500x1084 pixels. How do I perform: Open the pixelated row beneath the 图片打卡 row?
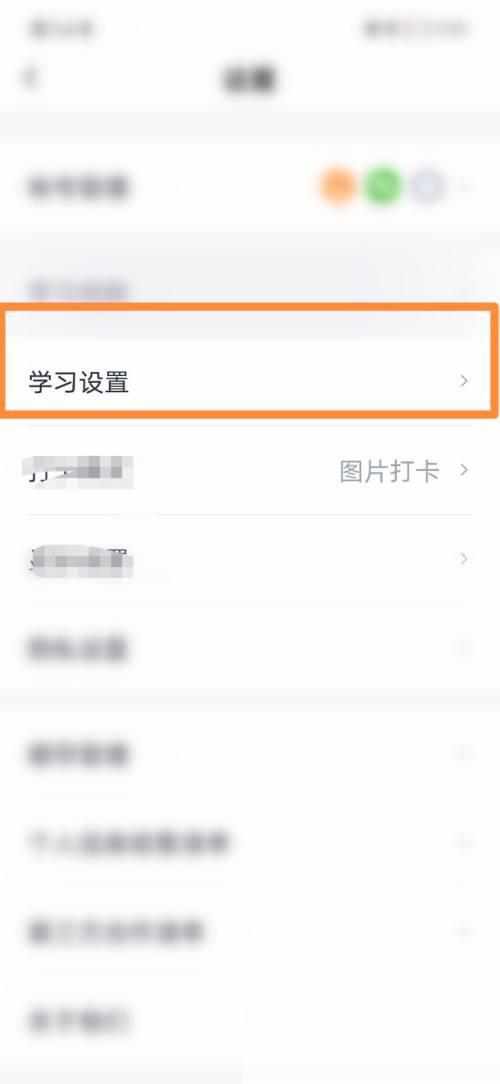[x=250, y=559]
